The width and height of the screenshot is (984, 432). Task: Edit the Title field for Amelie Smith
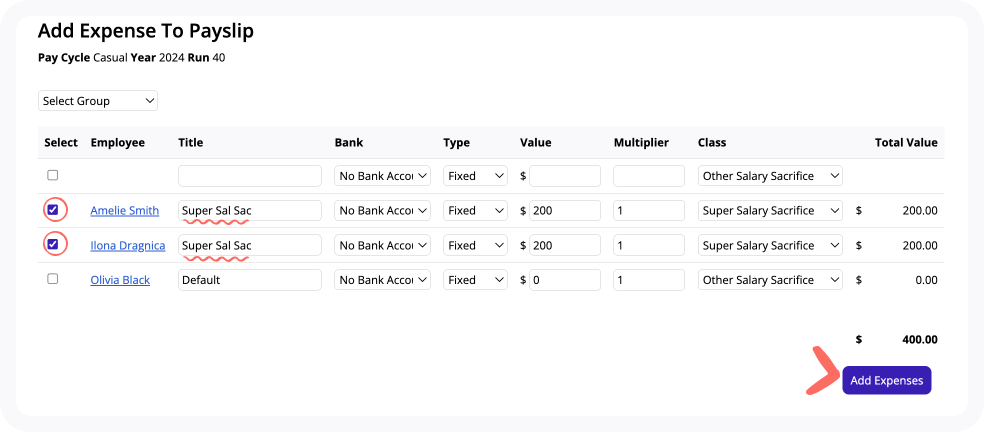pyautogui.click(x=250, y=210)
